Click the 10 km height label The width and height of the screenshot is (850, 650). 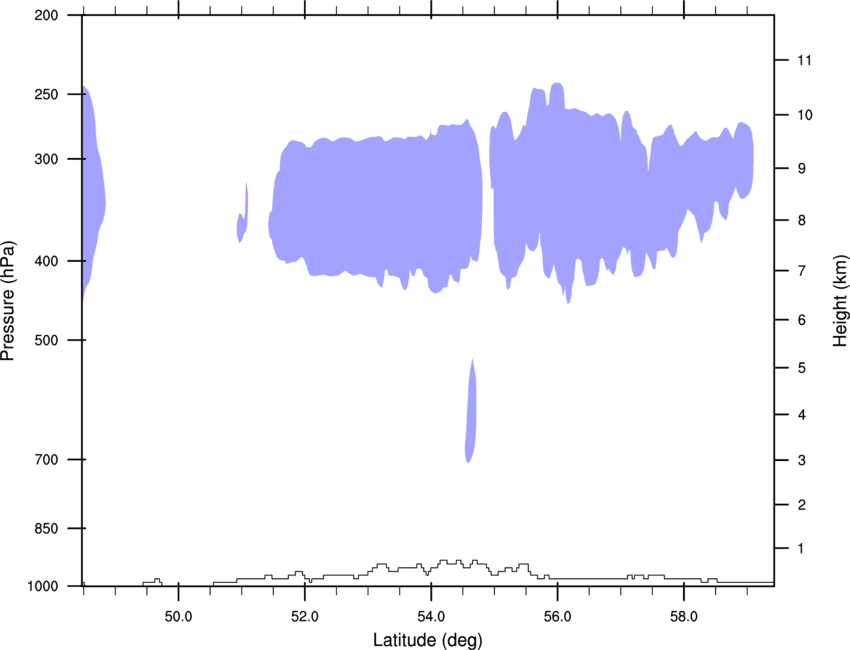point(804,115)
